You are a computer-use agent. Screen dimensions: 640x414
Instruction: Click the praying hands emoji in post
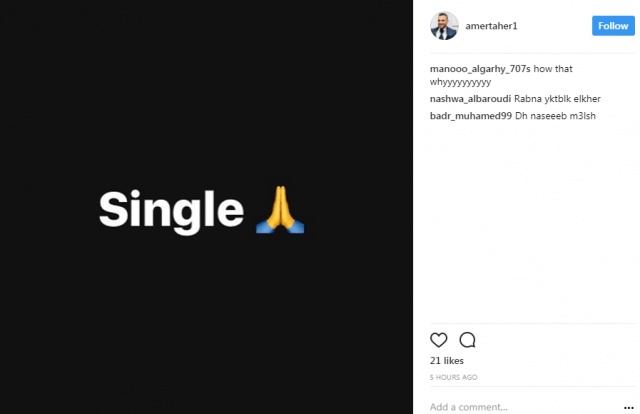[x=280, y=209]
